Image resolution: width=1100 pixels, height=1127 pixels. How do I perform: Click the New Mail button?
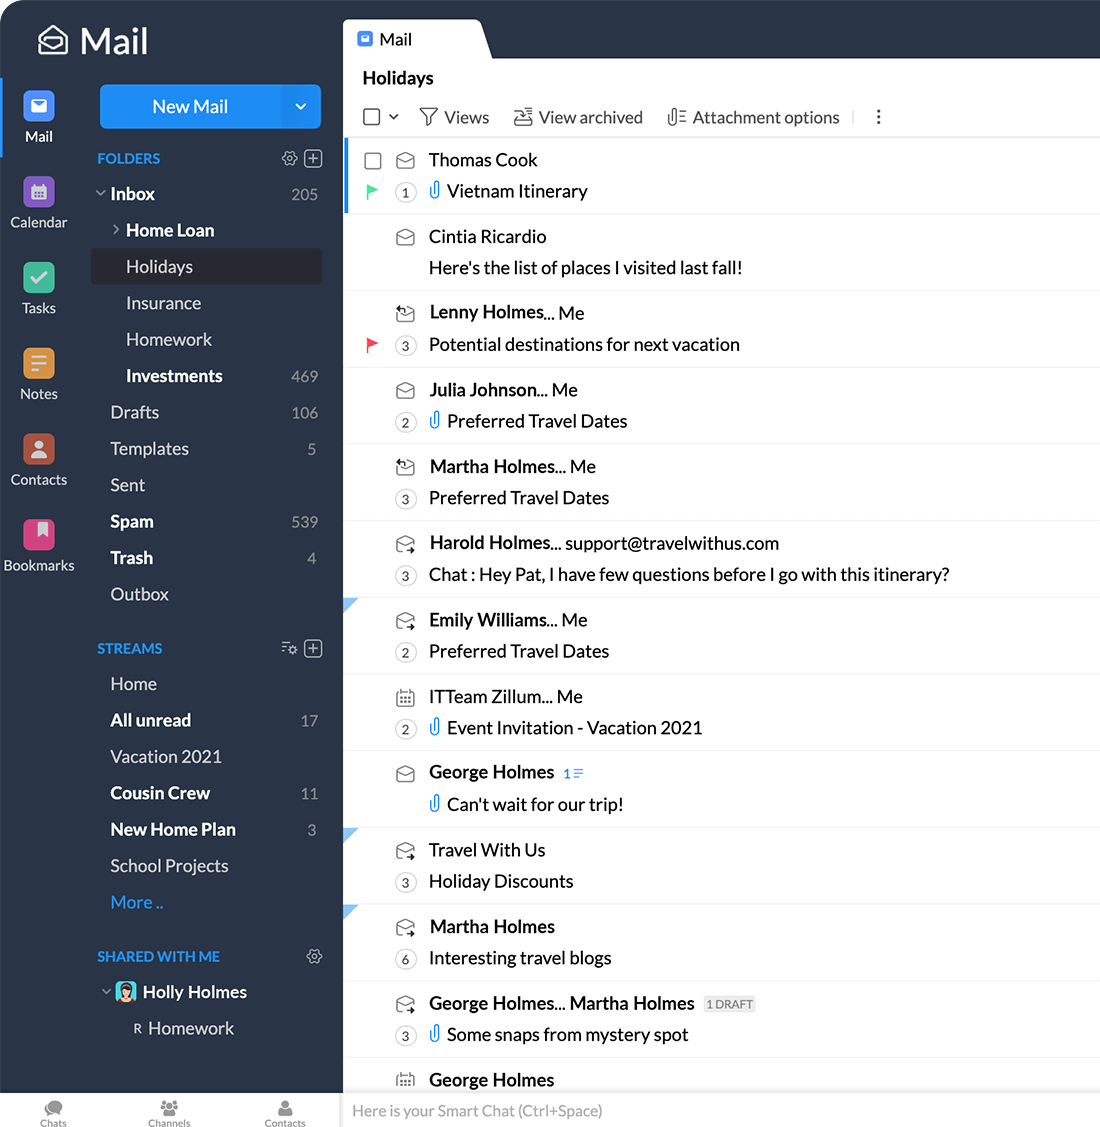point(190,106)
